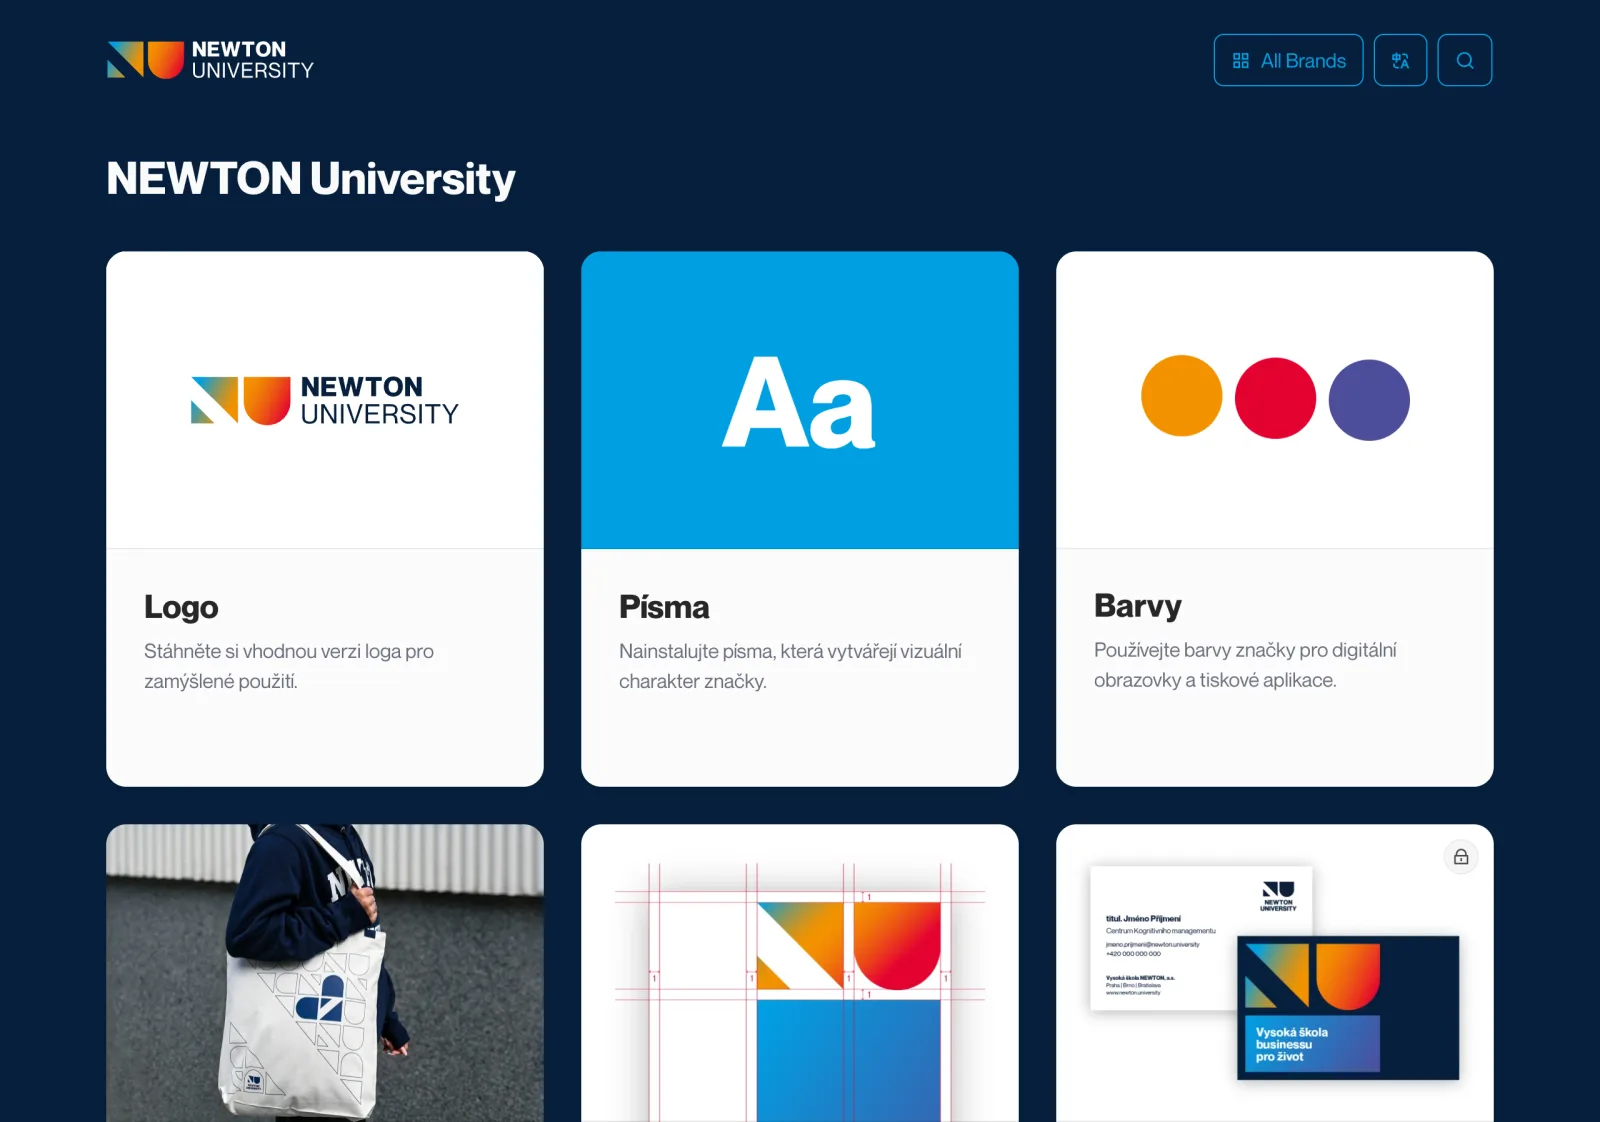The height and width of the screenshot is (1122, 1600).
Task: Select the red color circle
Action: (x=1275, y=398)
